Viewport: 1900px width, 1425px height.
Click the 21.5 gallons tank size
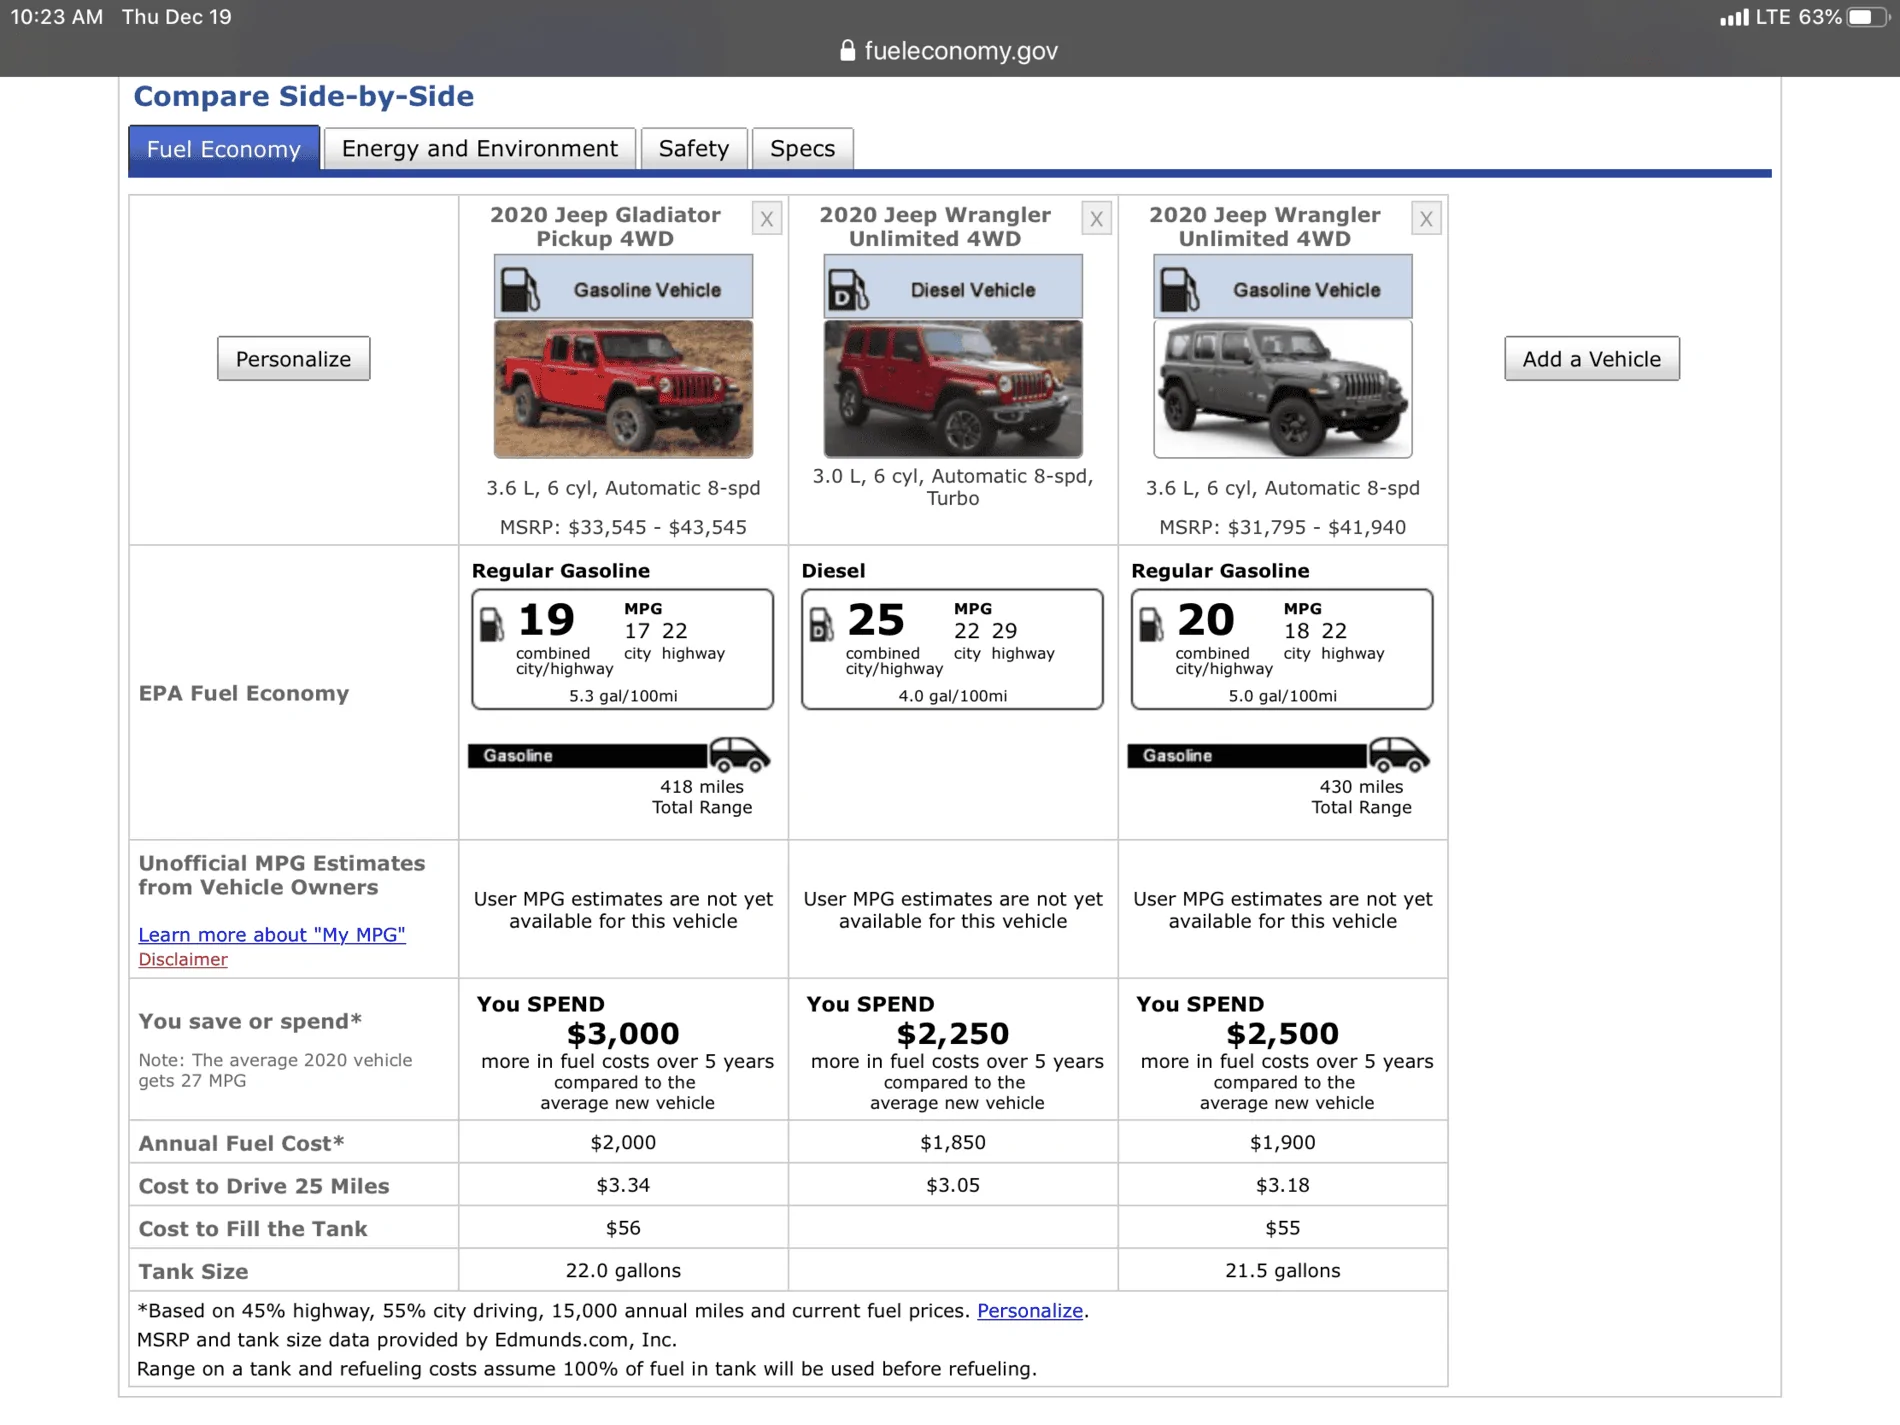[x=1283, y=1271]
